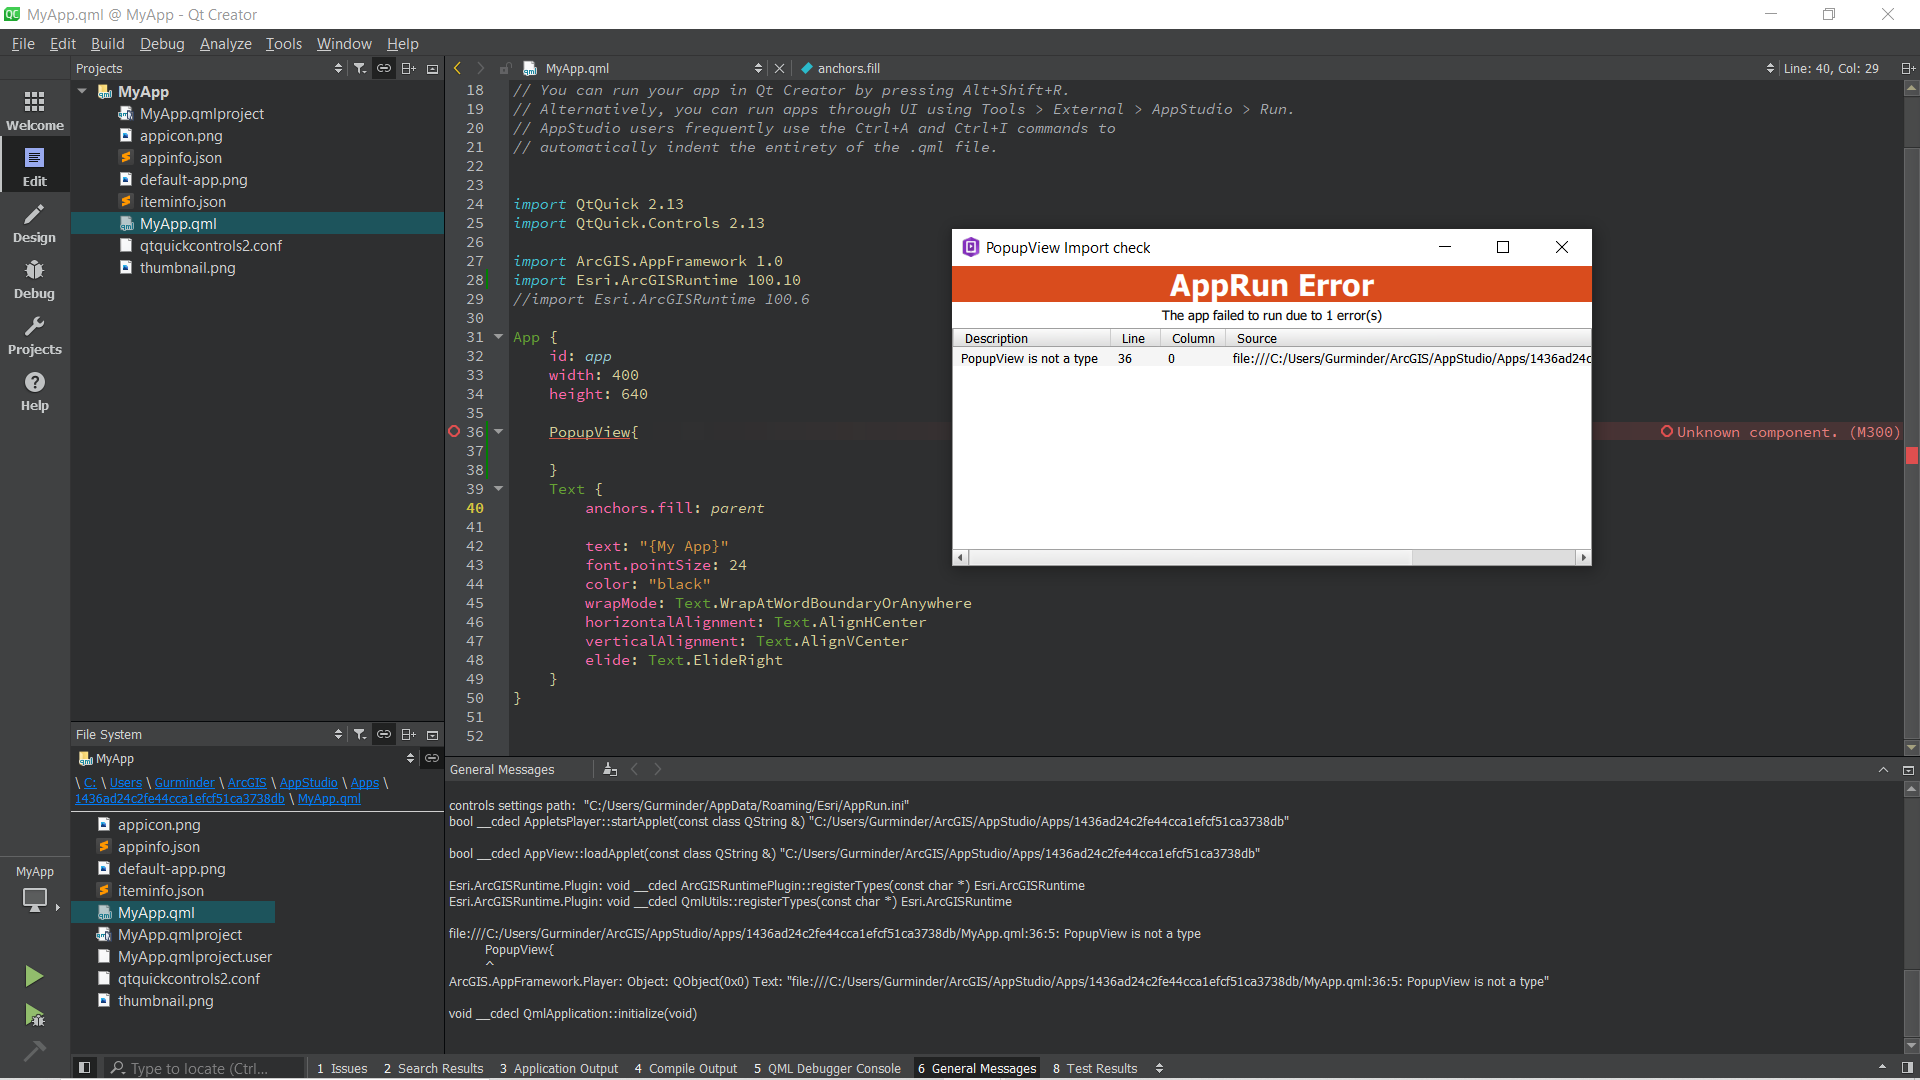Open the QML Debugger Console tab

(x=827, y=1068)
